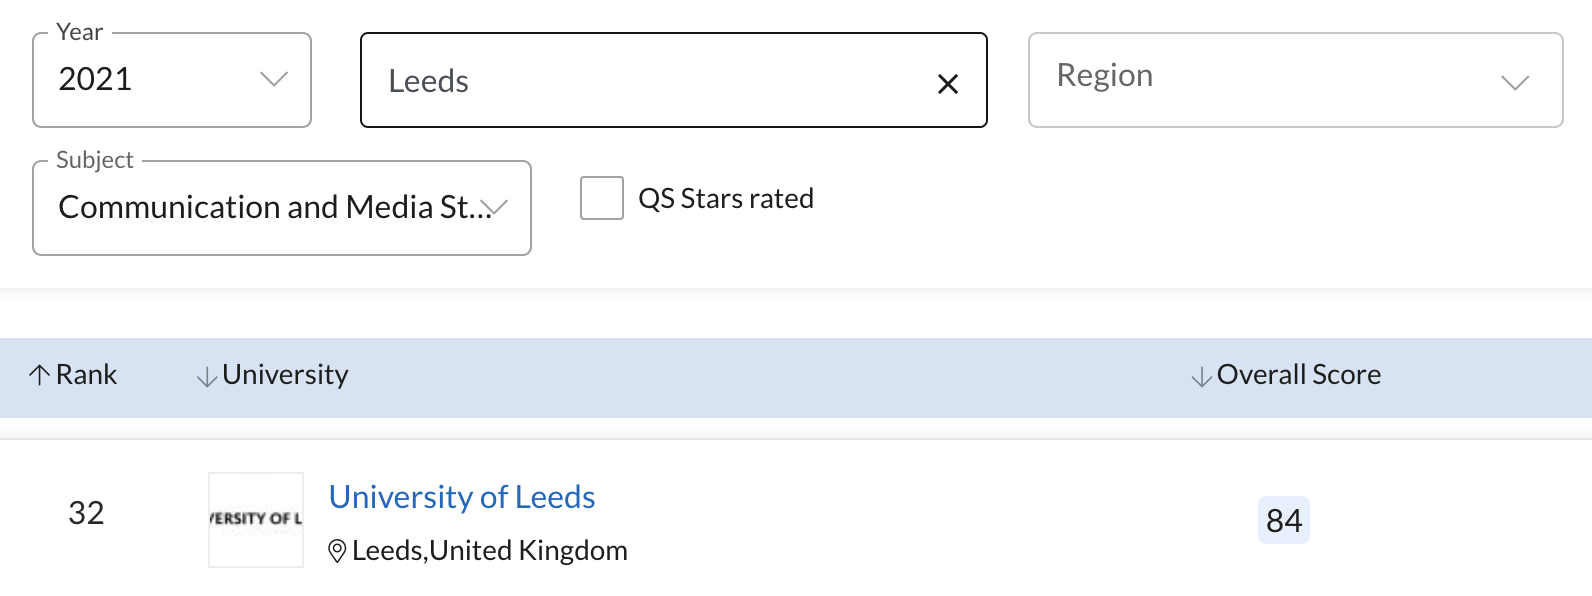This screenshot has width=1592, height=596.
Task: Open the University of Leeds link
Action: (x=462, y=497)
